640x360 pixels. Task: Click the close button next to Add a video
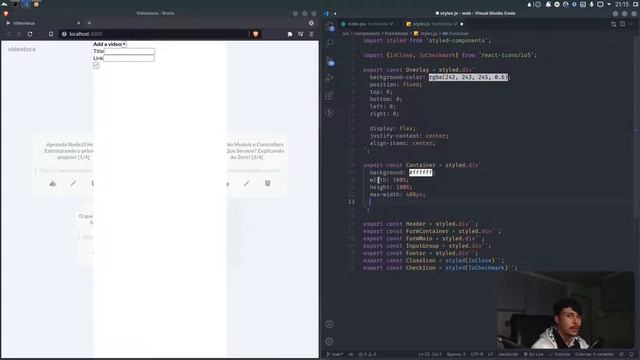(124, 44)
